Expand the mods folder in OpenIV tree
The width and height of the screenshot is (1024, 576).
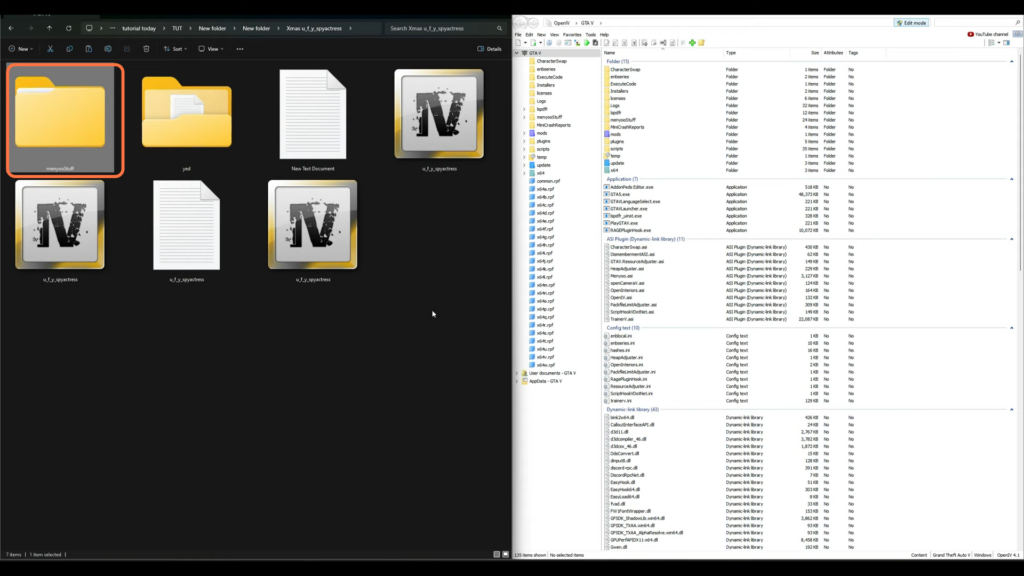click(524, 133)
